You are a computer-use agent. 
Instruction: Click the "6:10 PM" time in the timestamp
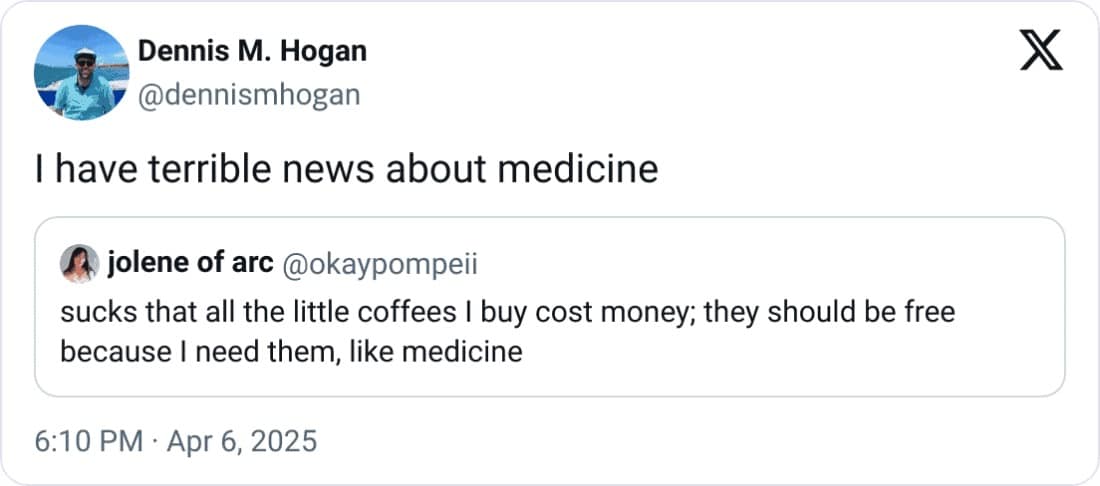pyautogui.click(x=88, y=440)
